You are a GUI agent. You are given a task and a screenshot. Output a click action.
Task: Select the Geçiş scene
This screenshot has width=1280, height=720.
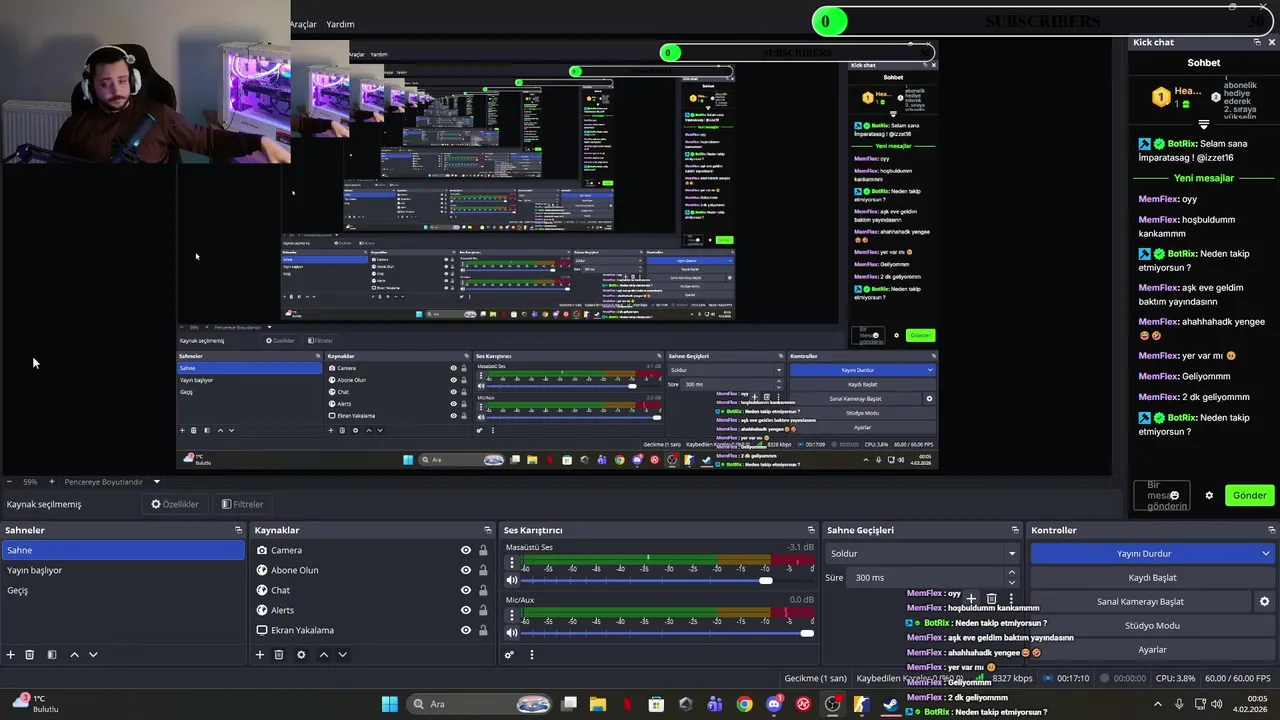[123, 590]
